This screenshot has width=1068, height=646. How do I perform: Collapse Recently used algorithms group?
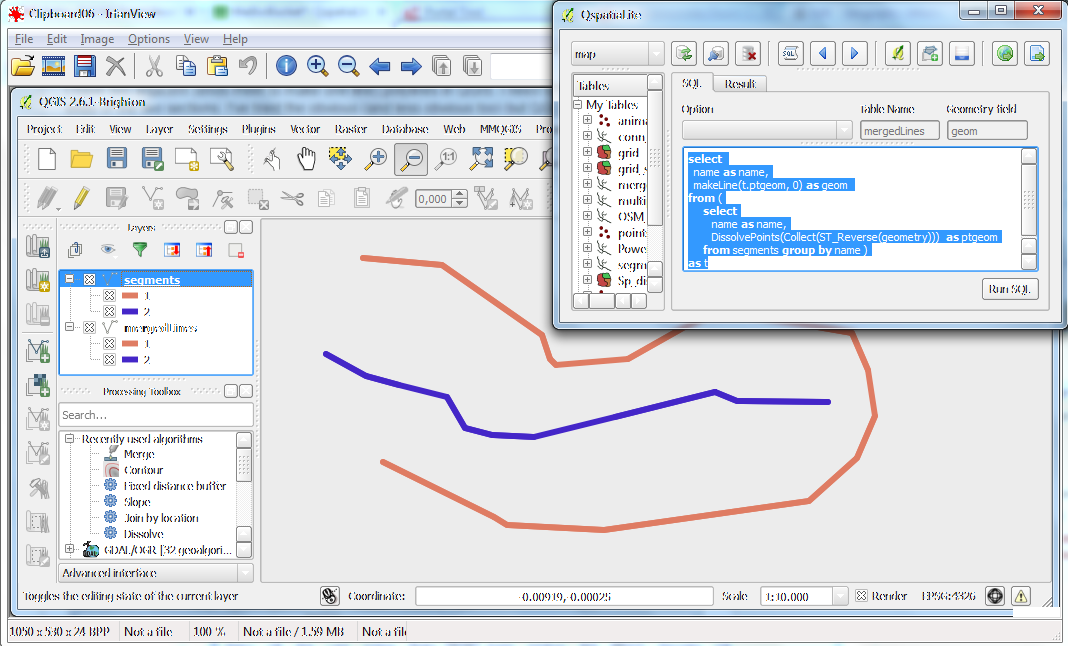(x=69, y=439)
